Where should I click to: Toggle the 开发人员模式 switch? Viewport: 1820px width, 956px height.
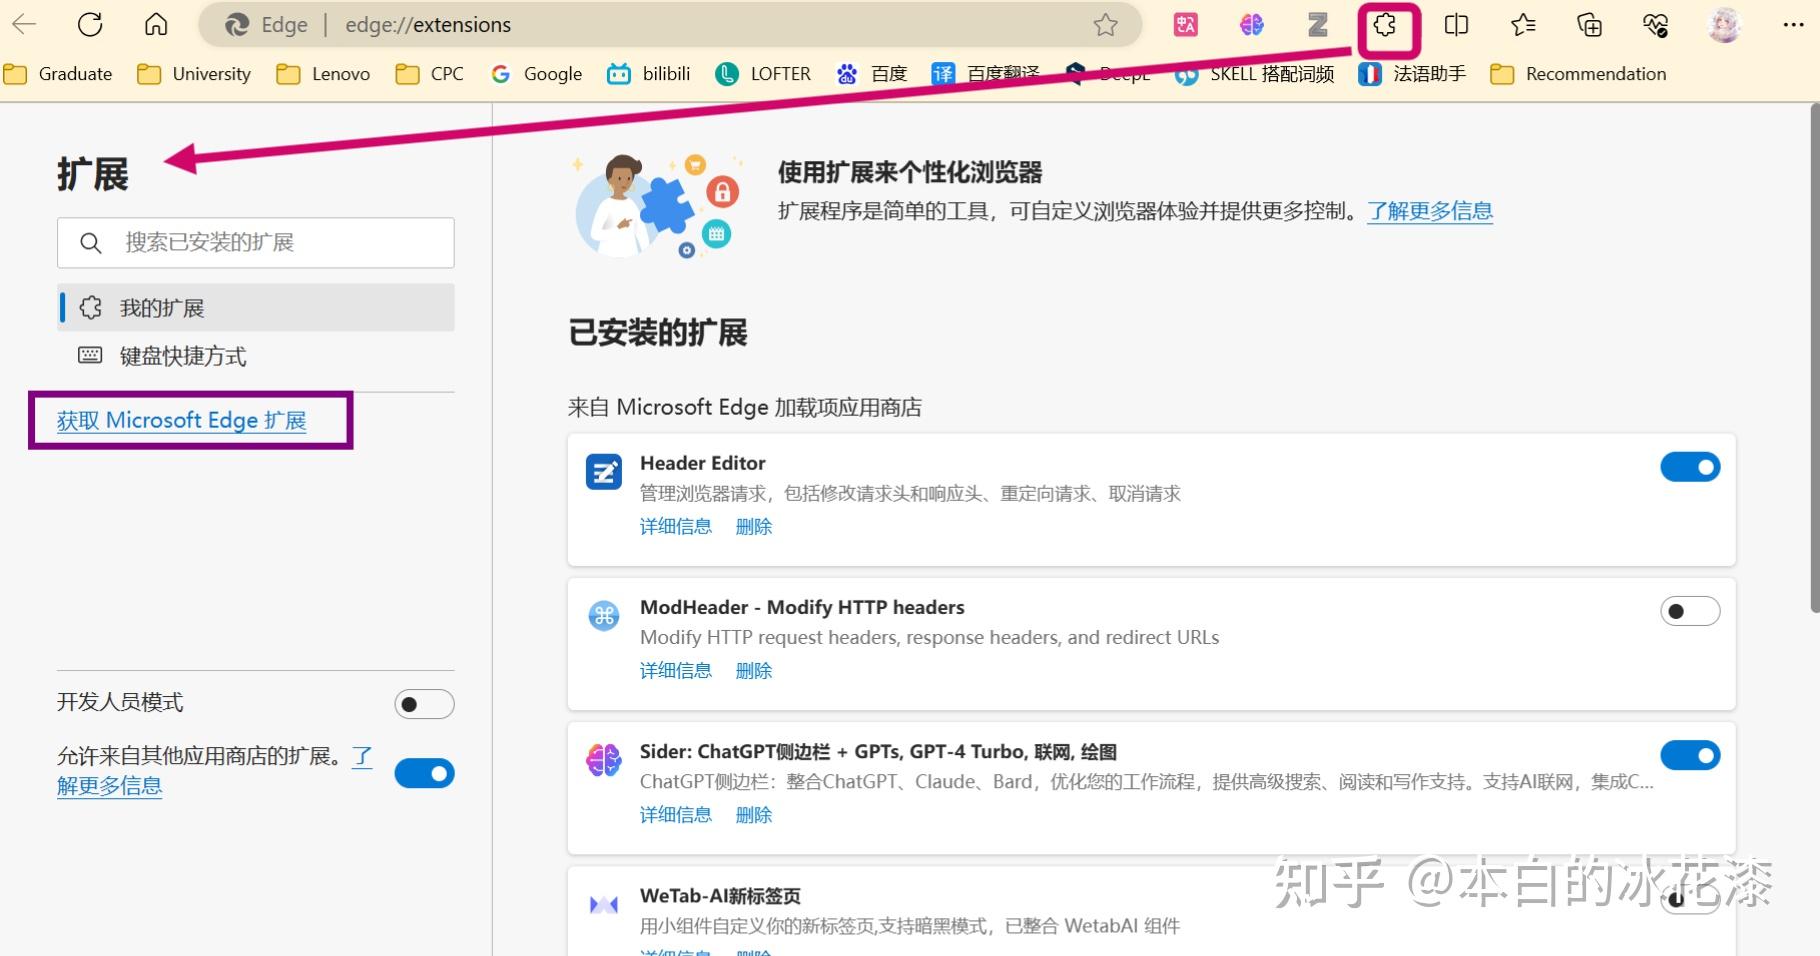[x=424, y=704]
